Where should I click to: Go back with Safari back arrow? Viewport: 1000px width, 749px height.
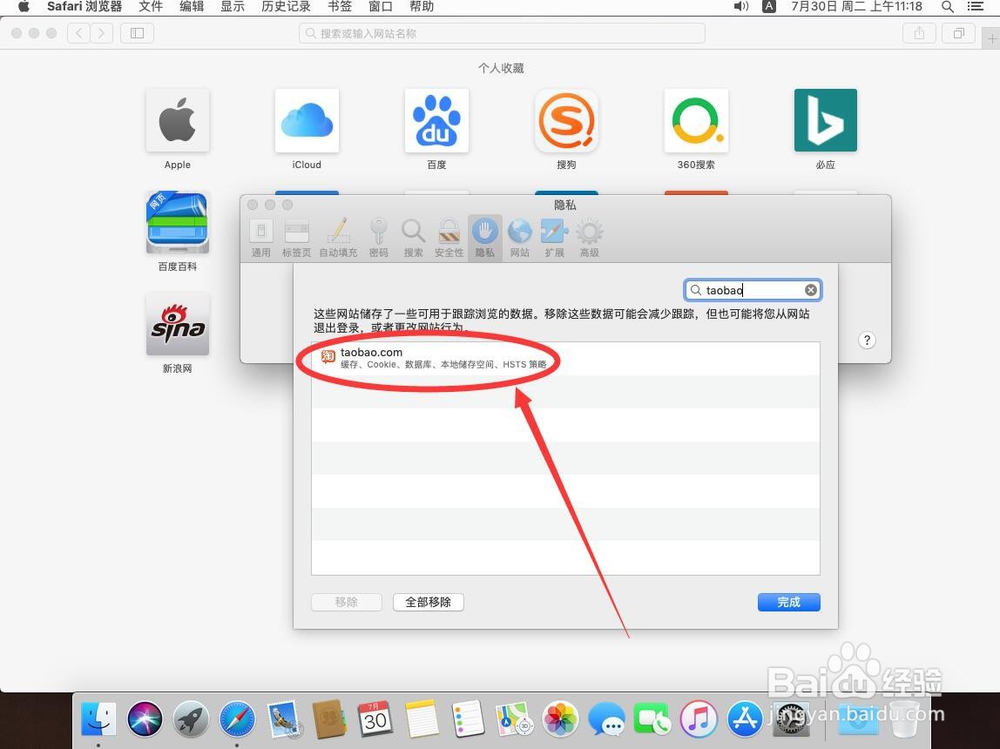coord(78,33)
